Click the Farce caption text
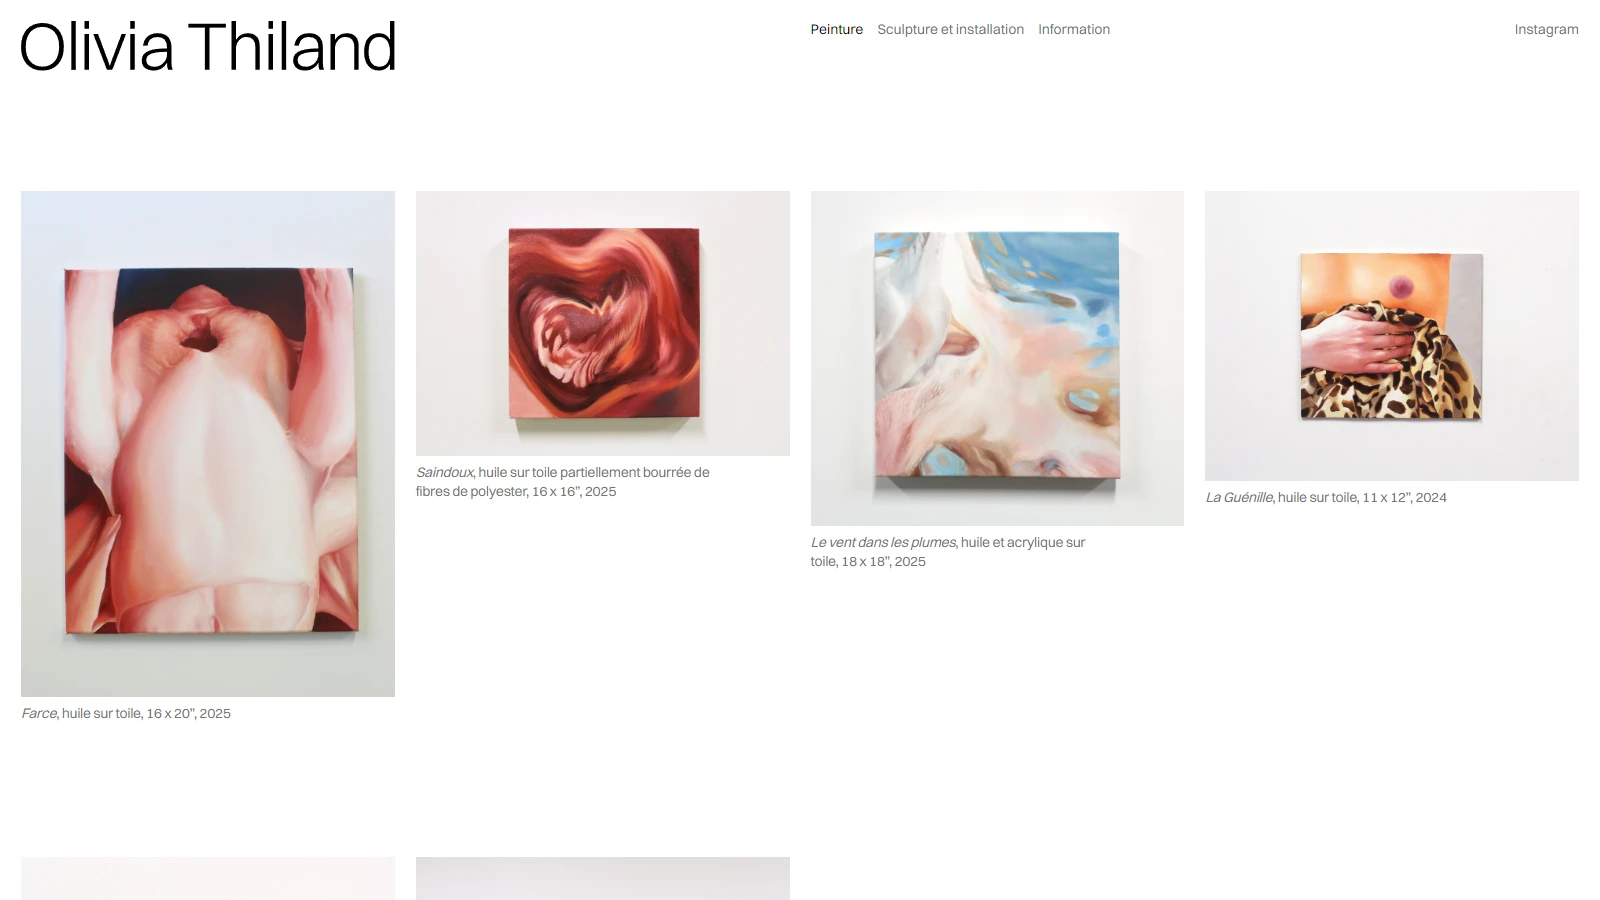1600x900 pixels. click(x=126, y=713)
